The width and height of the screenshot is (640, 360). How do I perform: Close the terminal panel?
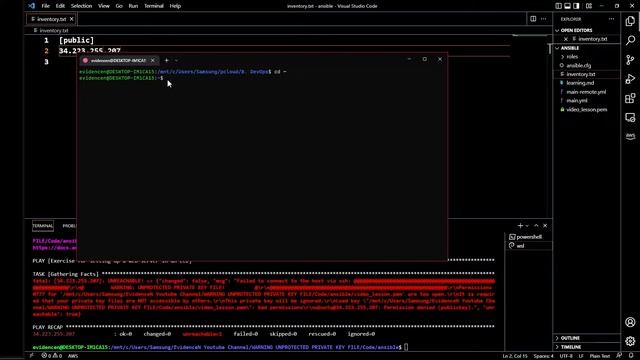(545, 226)
